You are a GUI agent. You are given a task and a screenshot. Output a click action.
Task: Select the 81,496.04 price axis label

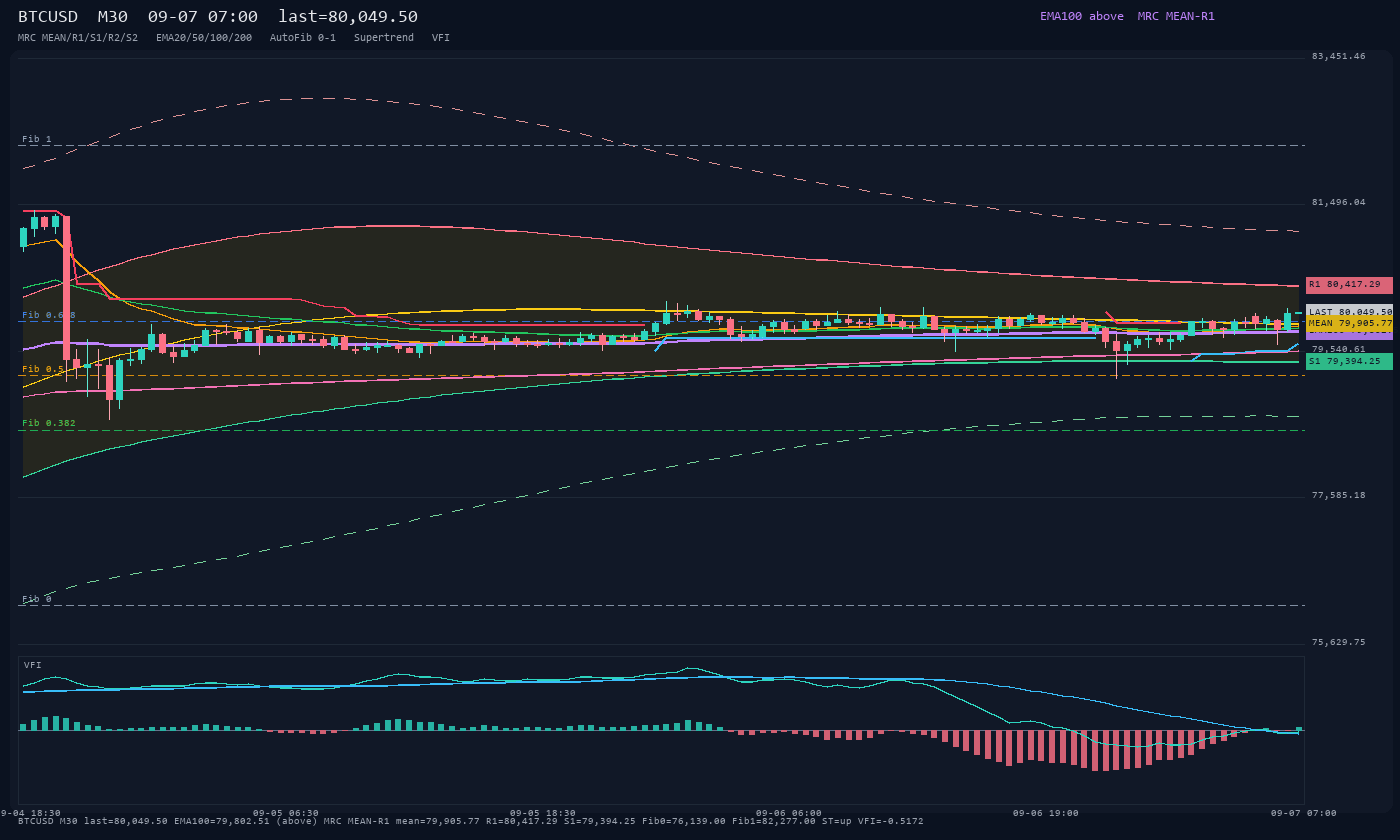1338,202
